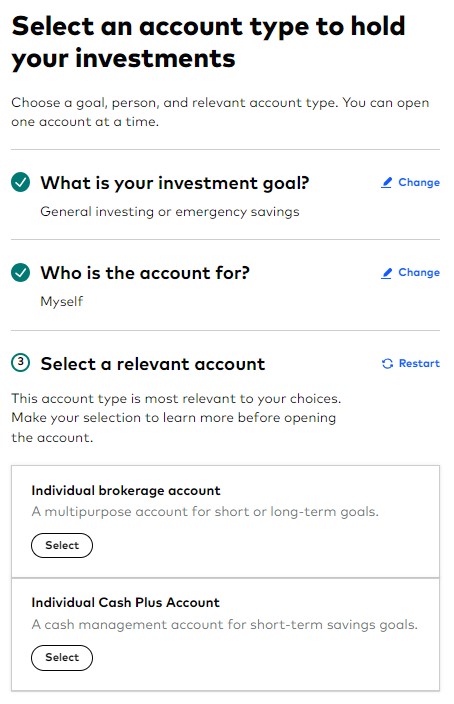Click the pencil icon beside account owner question
Viewport: 454px width, 704px height.
tap(386, 273)
